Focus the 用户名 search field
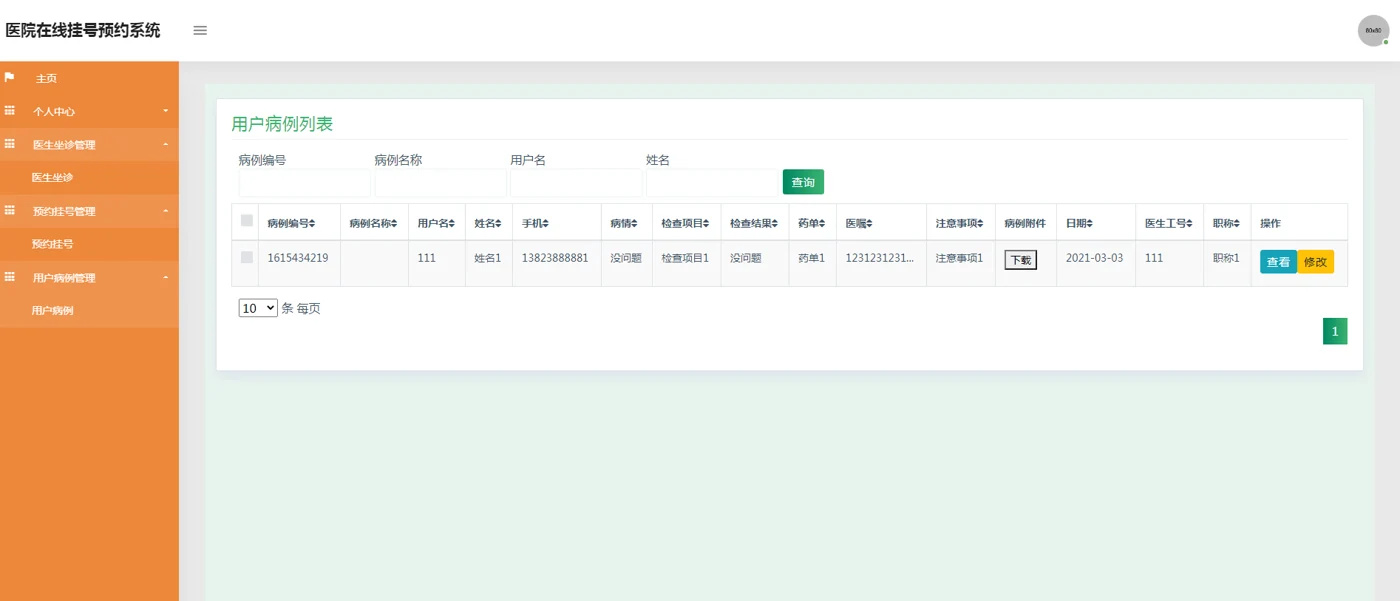 click(x=577, y=183)
